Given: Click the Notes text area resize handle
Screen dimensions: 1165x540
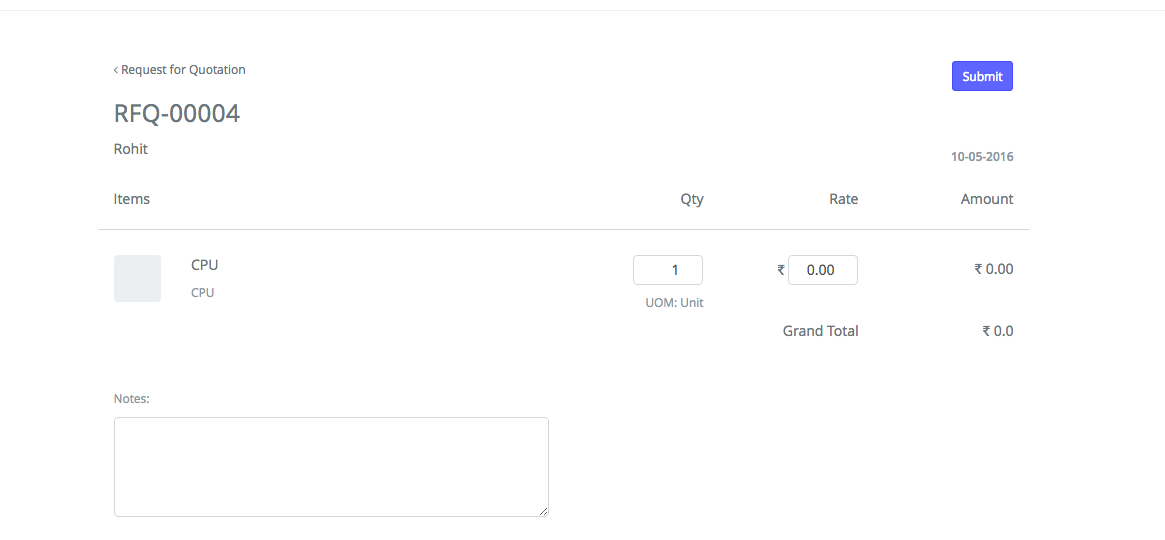Looking at the screenshot, I should (x=543, y=511).
